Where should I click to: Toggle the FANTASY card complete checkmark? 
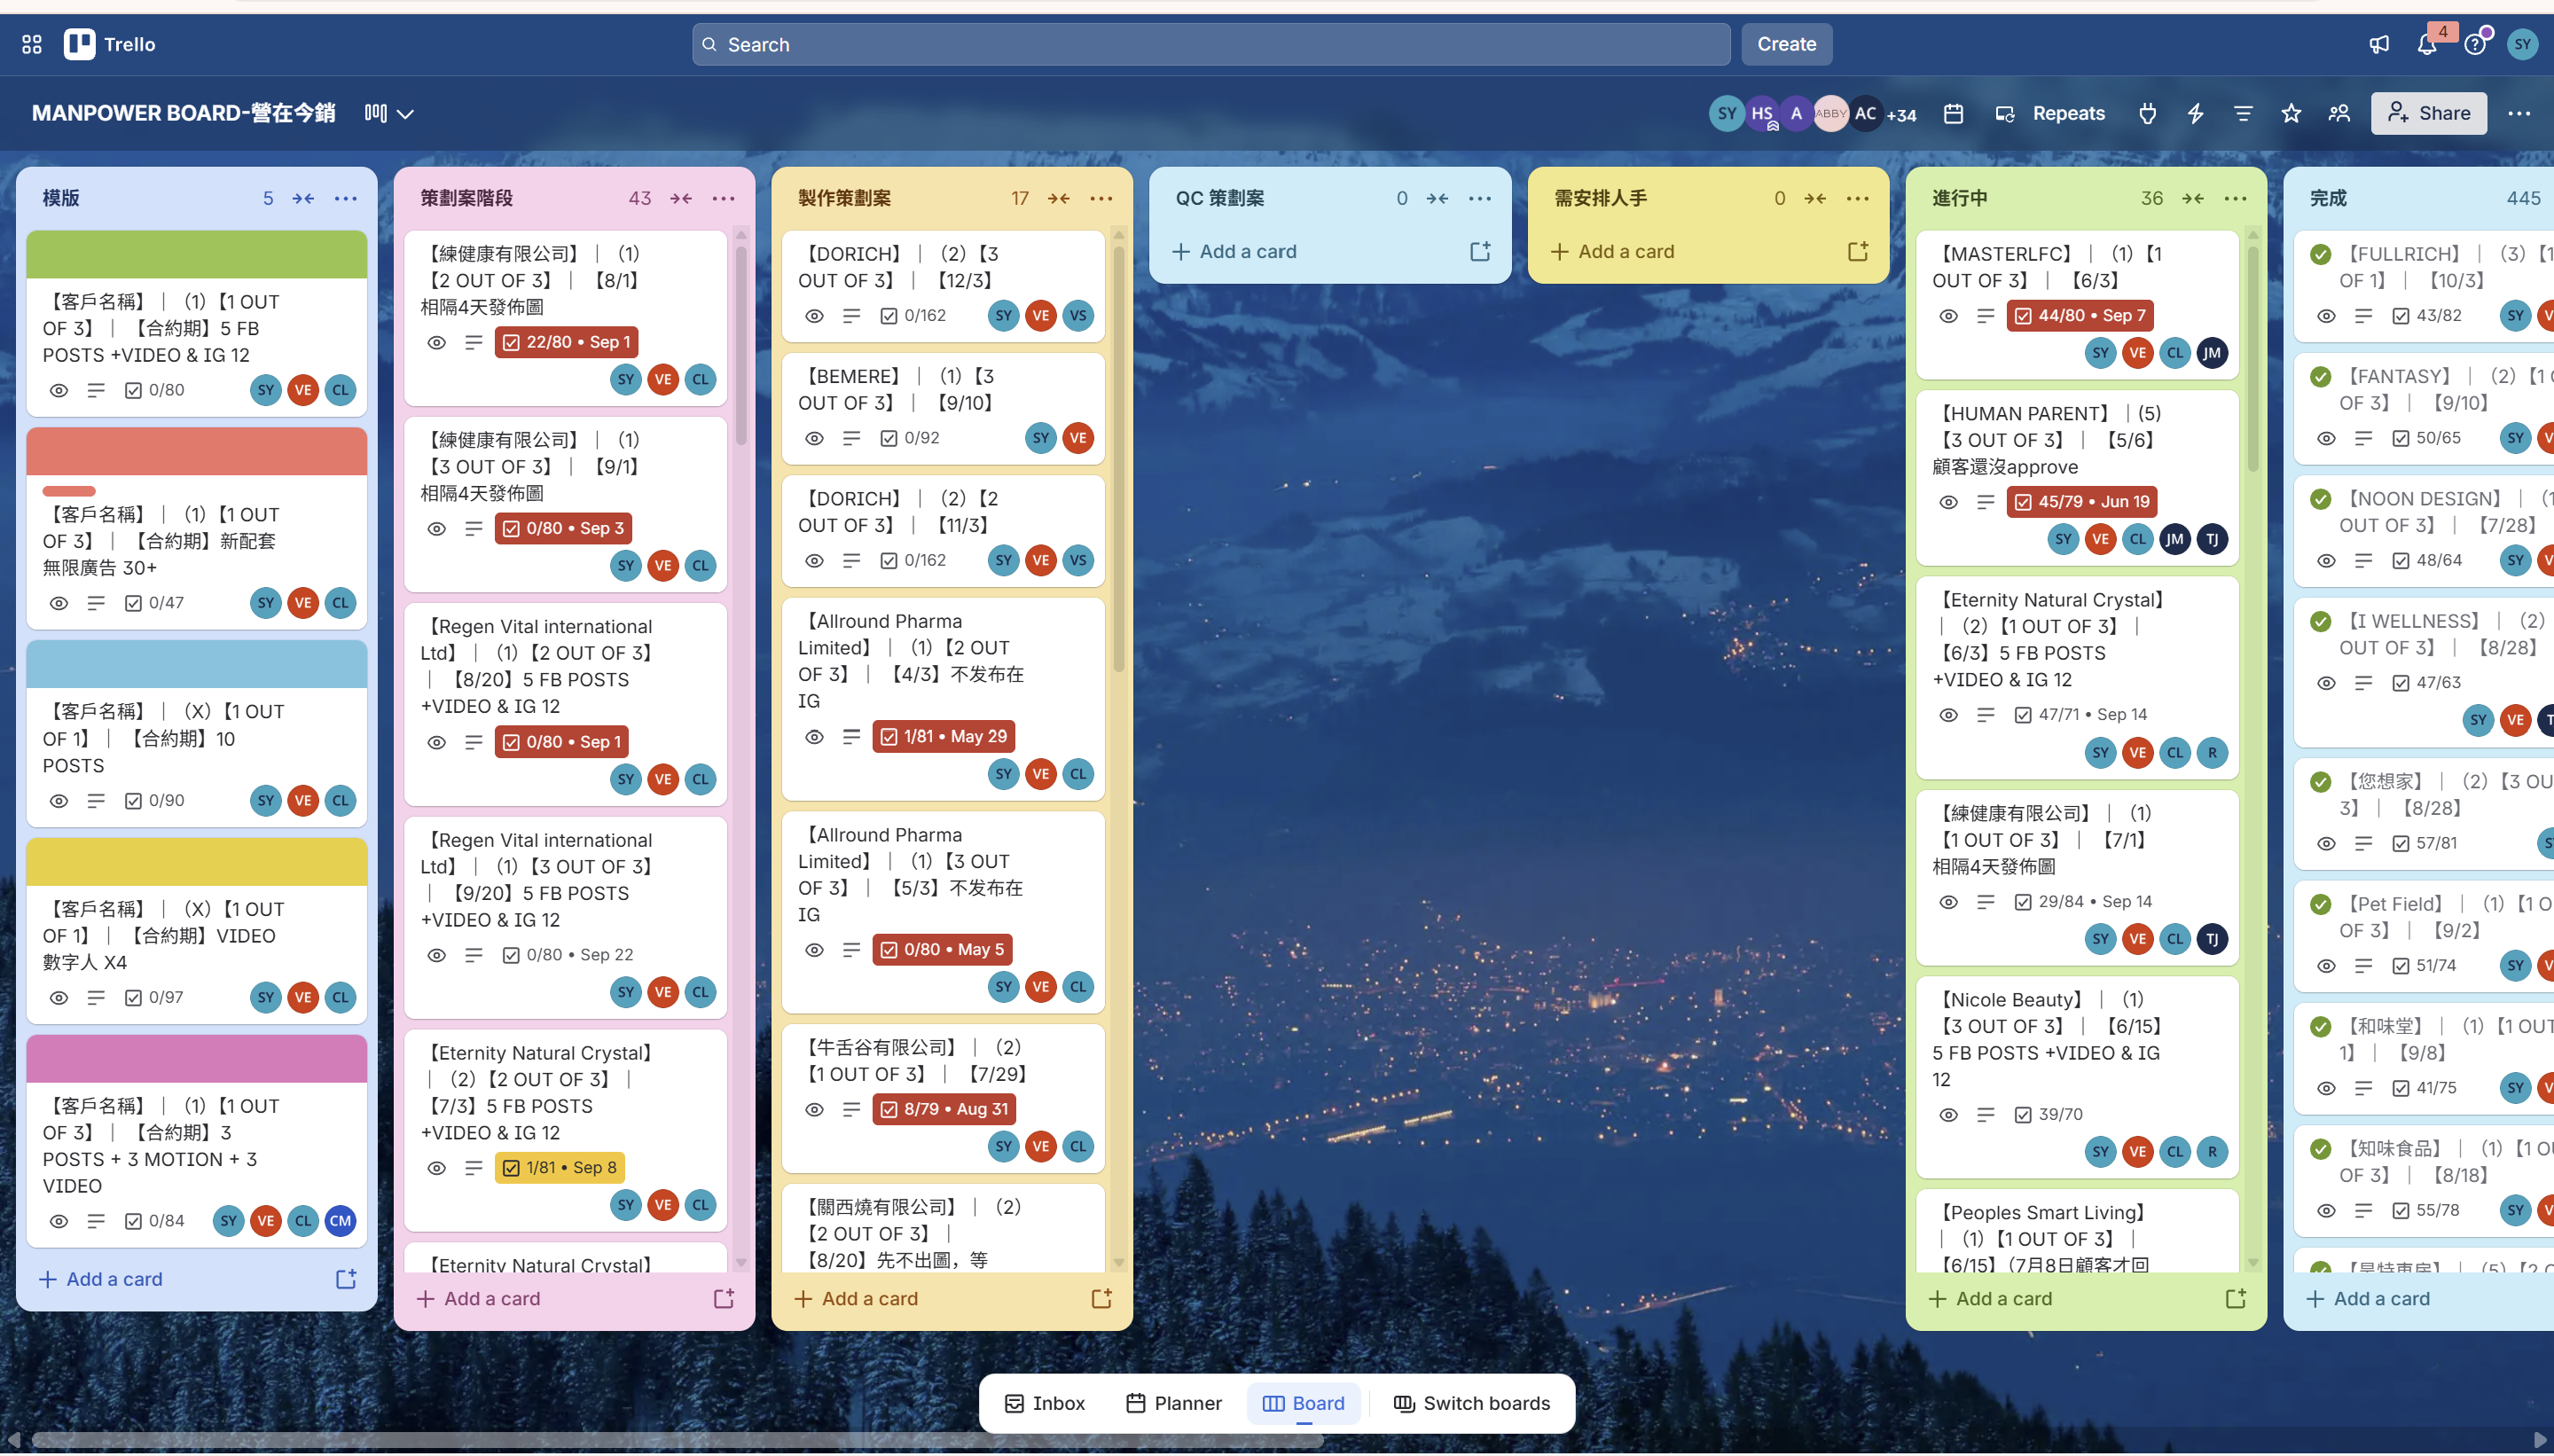(x=2321, y=376)
